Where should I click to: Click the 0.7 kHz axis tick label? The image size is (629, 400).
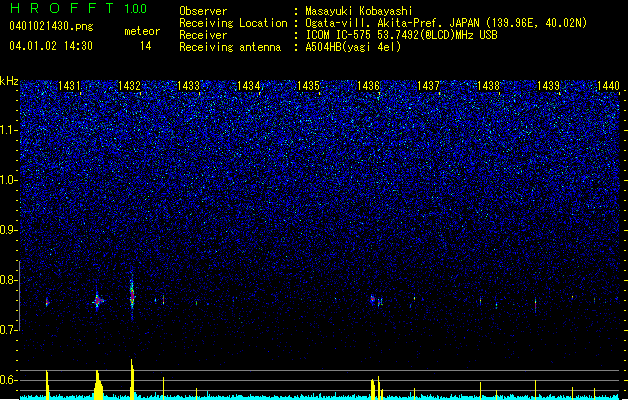coord(9,330)
